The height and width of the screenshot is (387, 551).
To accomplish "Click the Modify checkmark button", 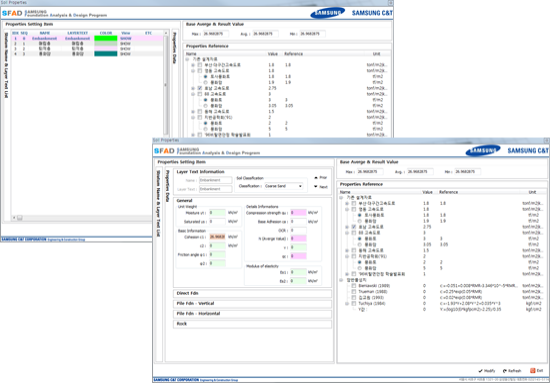I will tap(487, 371).
